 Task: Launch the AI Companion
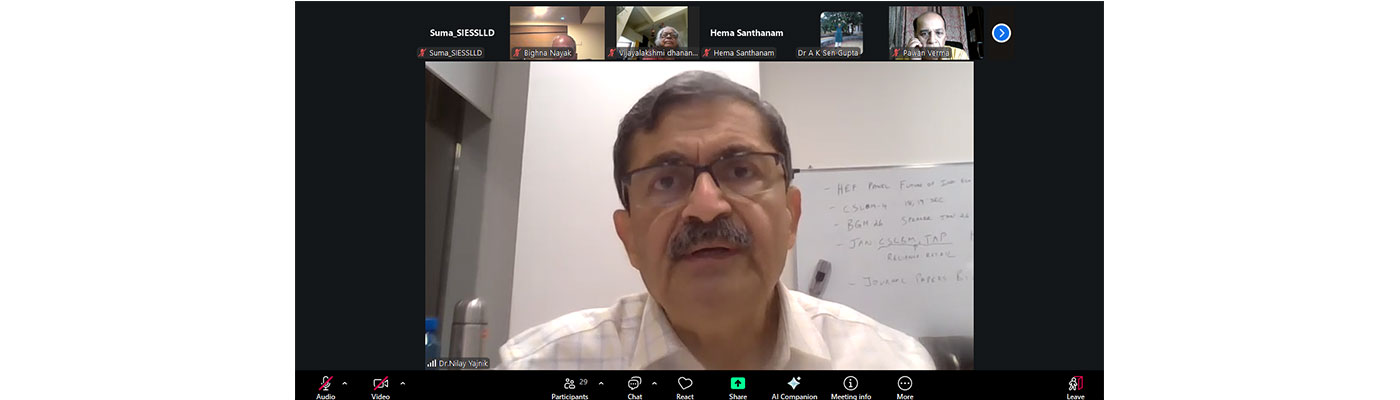pyautogui.click(x=794, y=385)
